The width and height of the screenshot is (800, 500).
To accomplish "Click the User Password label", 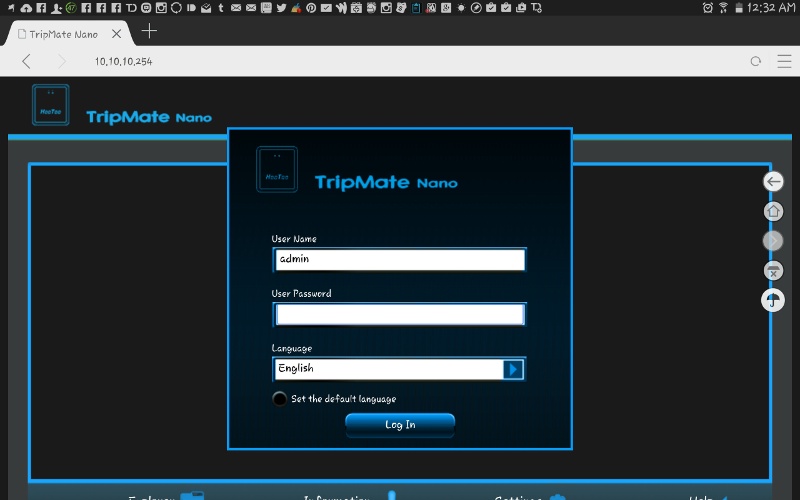I will pos(302,293).
